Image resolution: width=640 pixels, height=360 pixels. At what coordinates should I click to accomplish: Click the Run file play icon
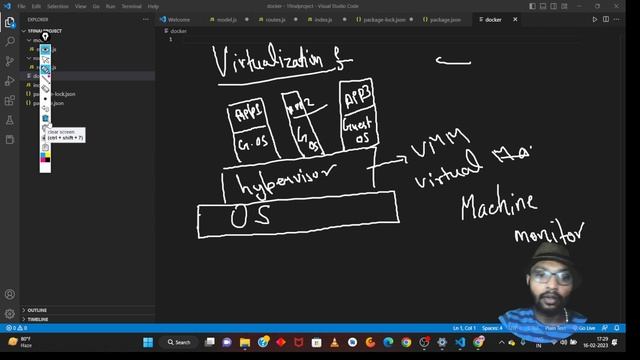595,19
